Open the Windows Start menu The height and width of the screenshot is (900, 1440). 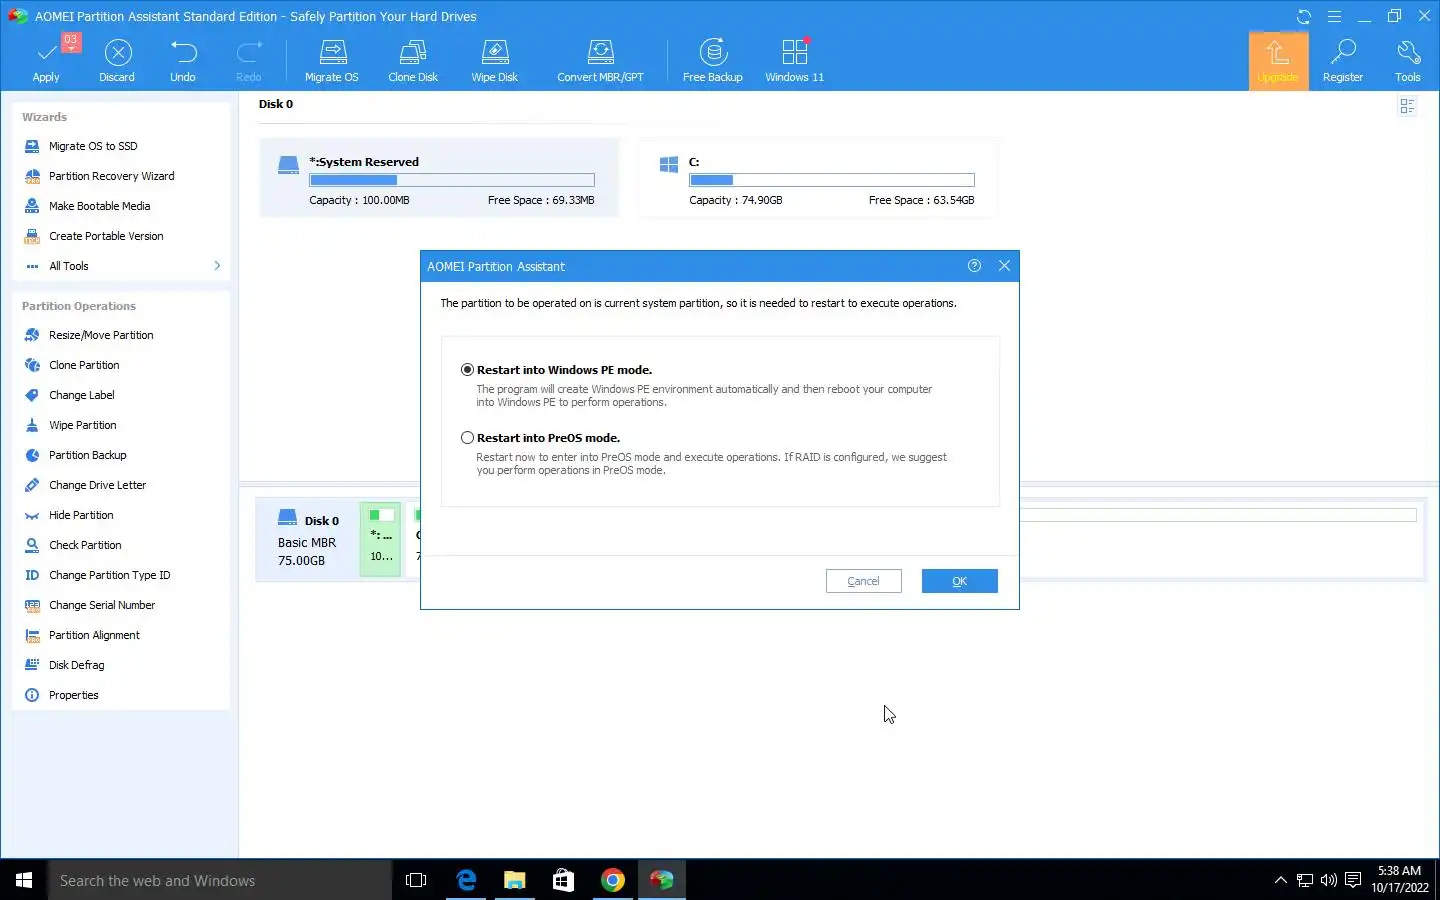[x=24, y=880]
